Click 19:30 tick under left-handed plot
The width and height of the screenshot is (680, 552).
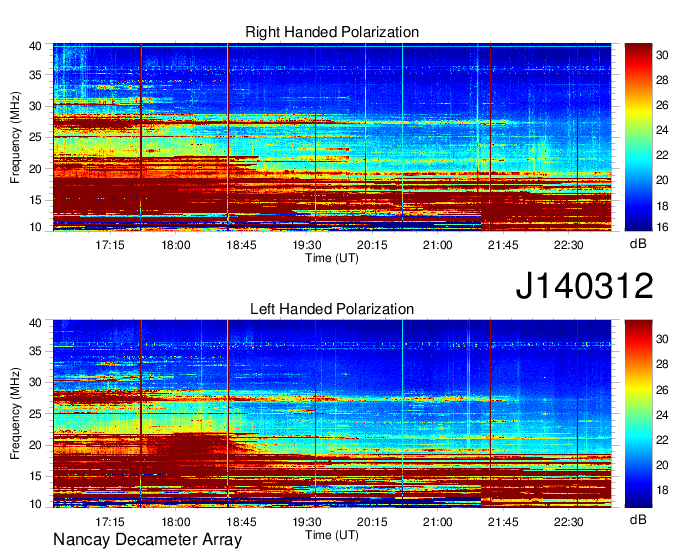[x=307, y=522]
